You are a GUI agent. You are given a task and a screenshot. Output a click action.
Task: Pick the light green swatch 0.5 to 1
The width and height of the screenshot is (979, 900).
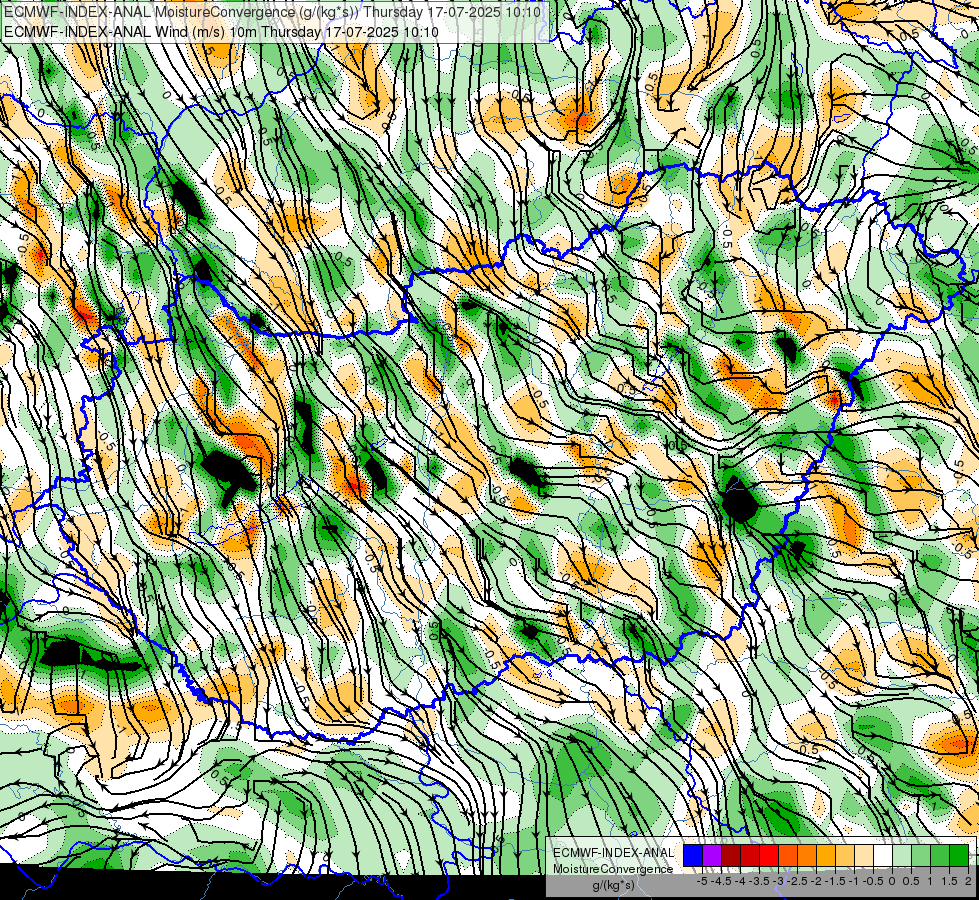[921, 856]
